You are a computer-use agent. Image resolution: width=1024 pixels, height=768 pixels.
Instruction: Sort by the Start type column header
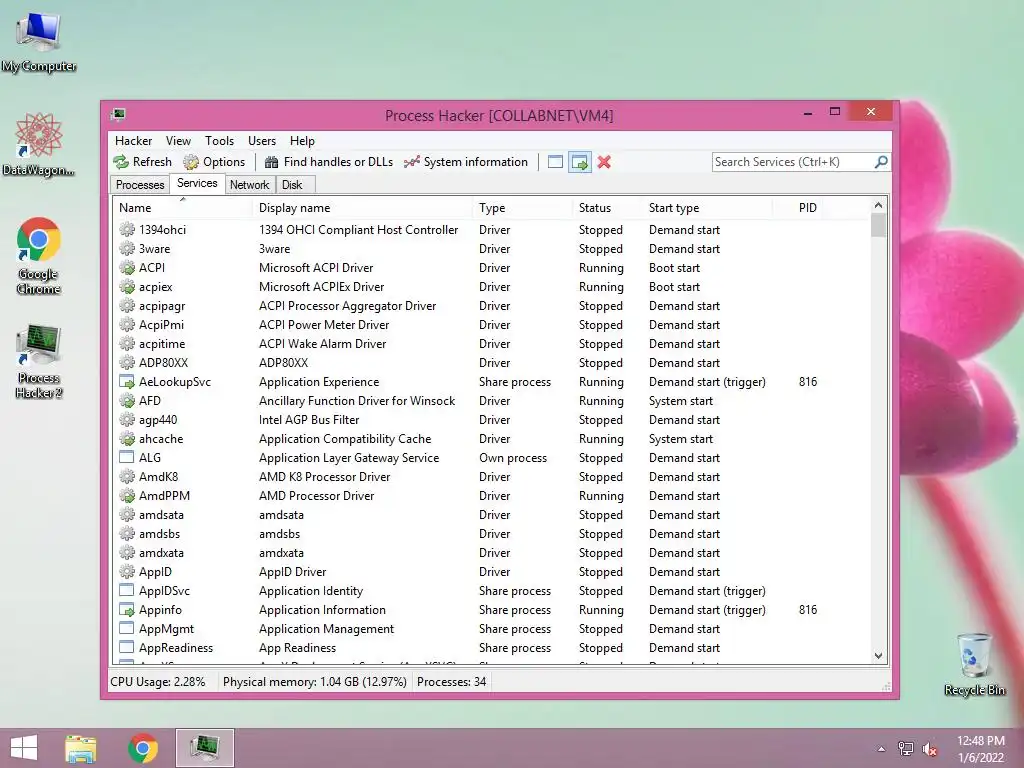[x=707, y=208]
